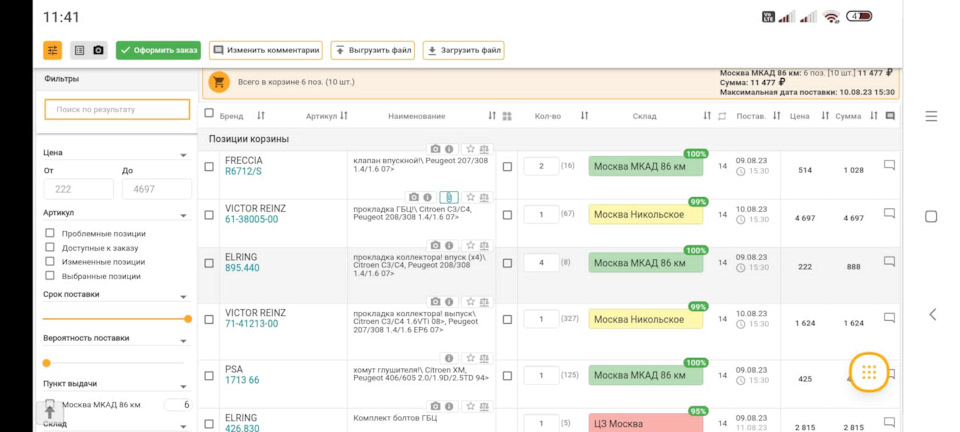Click 'Оформить заказ' green button

(159, 50)
